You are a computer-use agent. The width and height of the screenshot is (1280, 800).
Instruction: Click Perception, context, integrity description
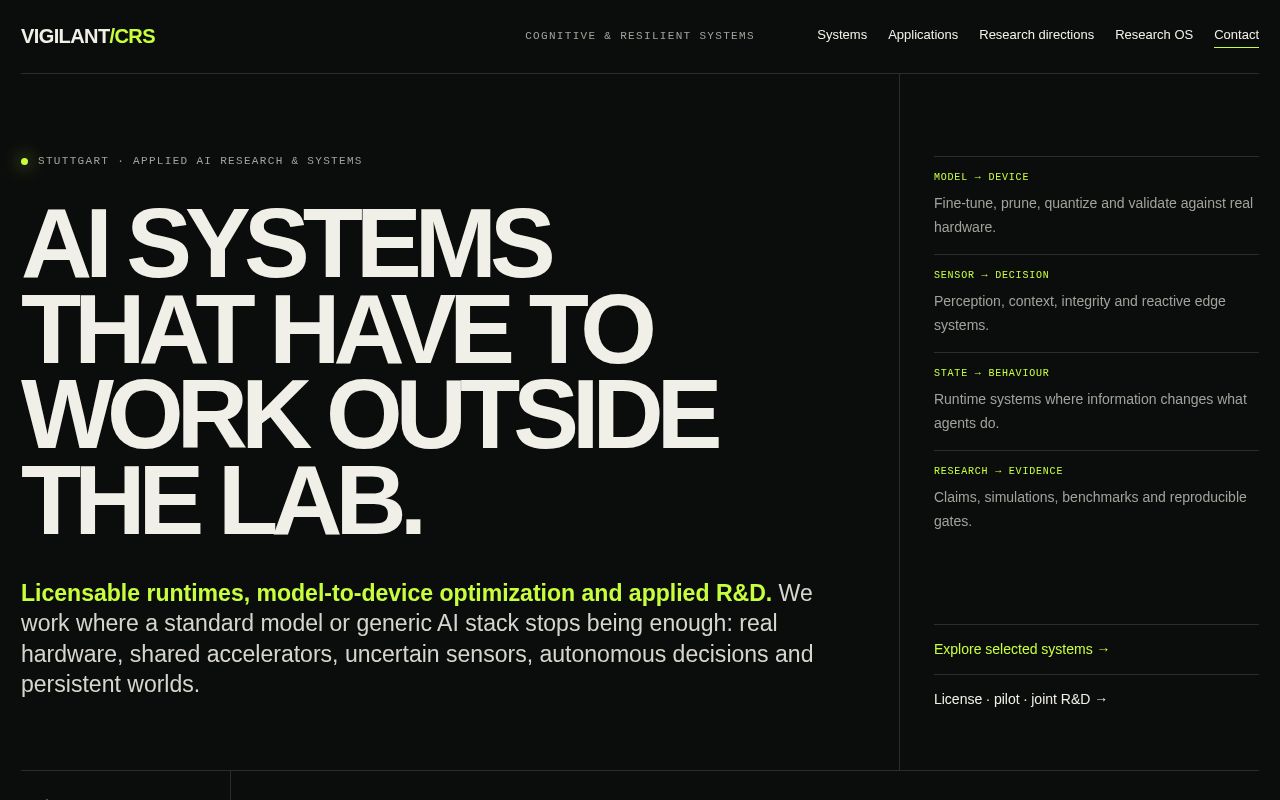pos(1080,313)
